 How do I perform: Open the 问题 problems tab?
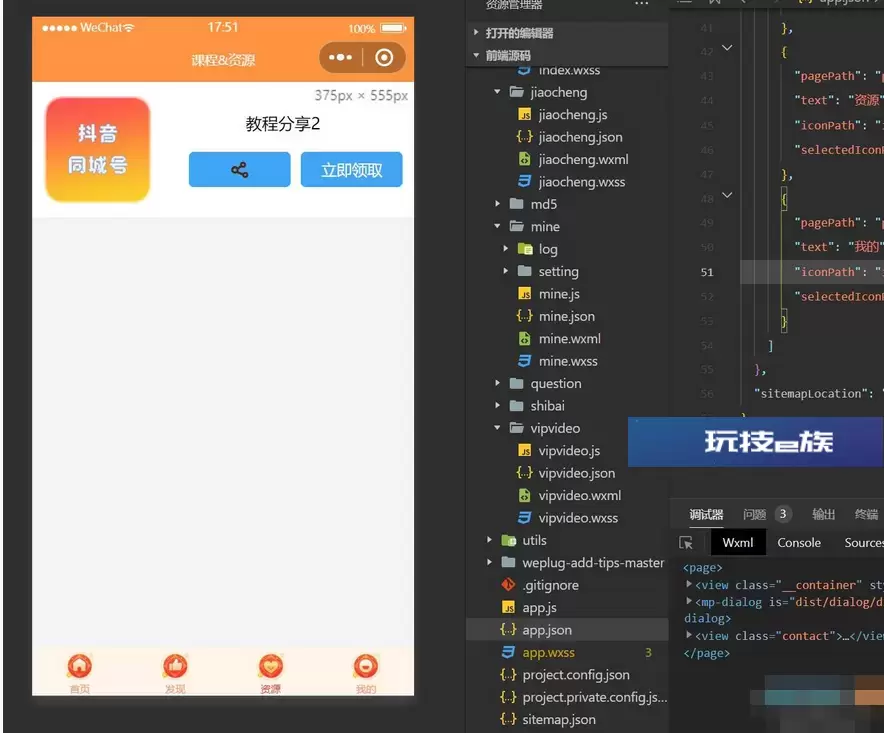pyautogui.click(x=754, y=514)
